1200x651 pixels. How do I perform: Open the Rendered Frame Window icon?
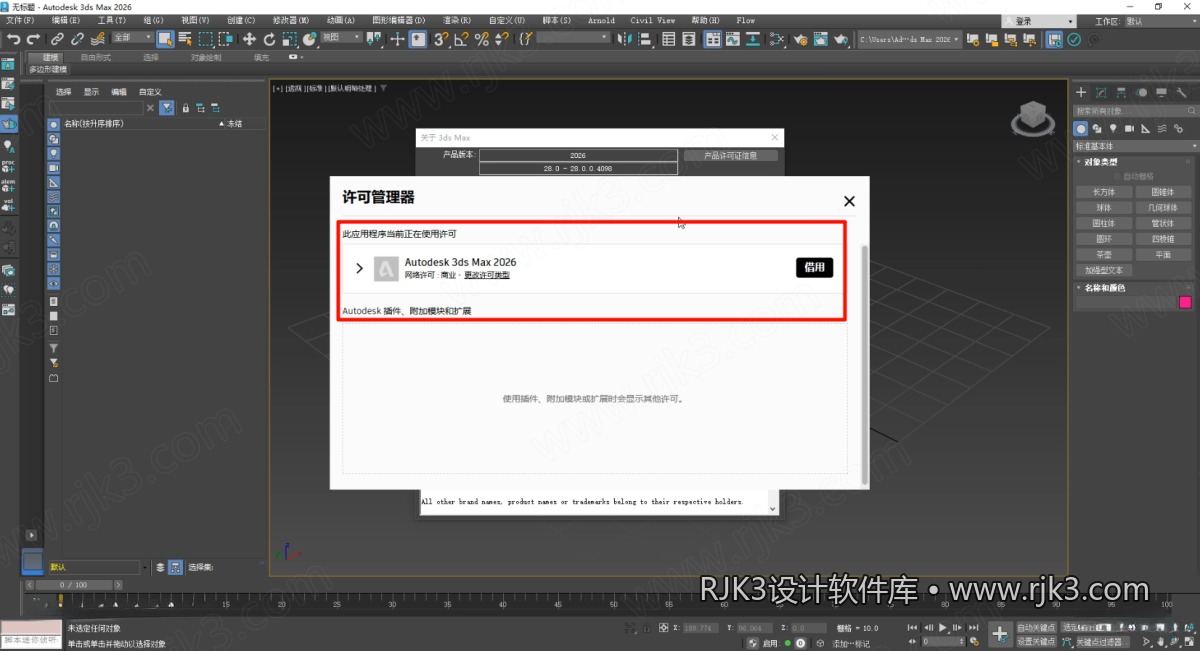click(x=820, y=39)
